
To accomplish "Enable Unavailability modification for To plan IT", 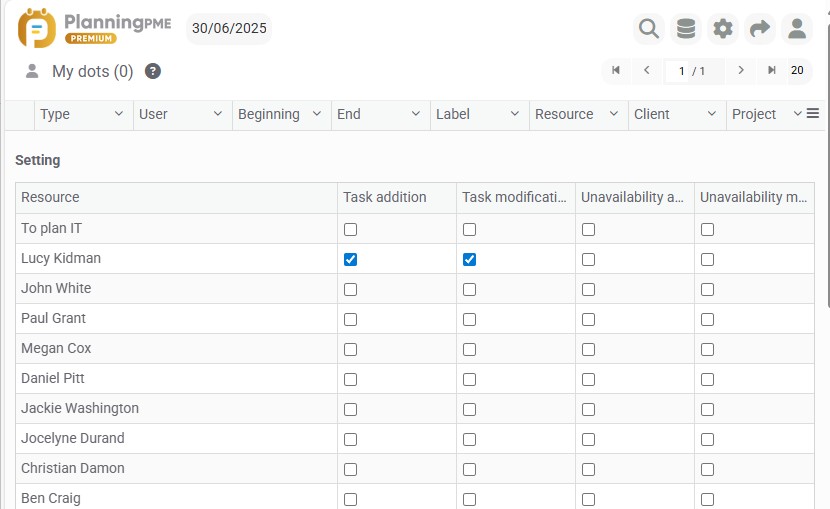I will pos(708,229).
